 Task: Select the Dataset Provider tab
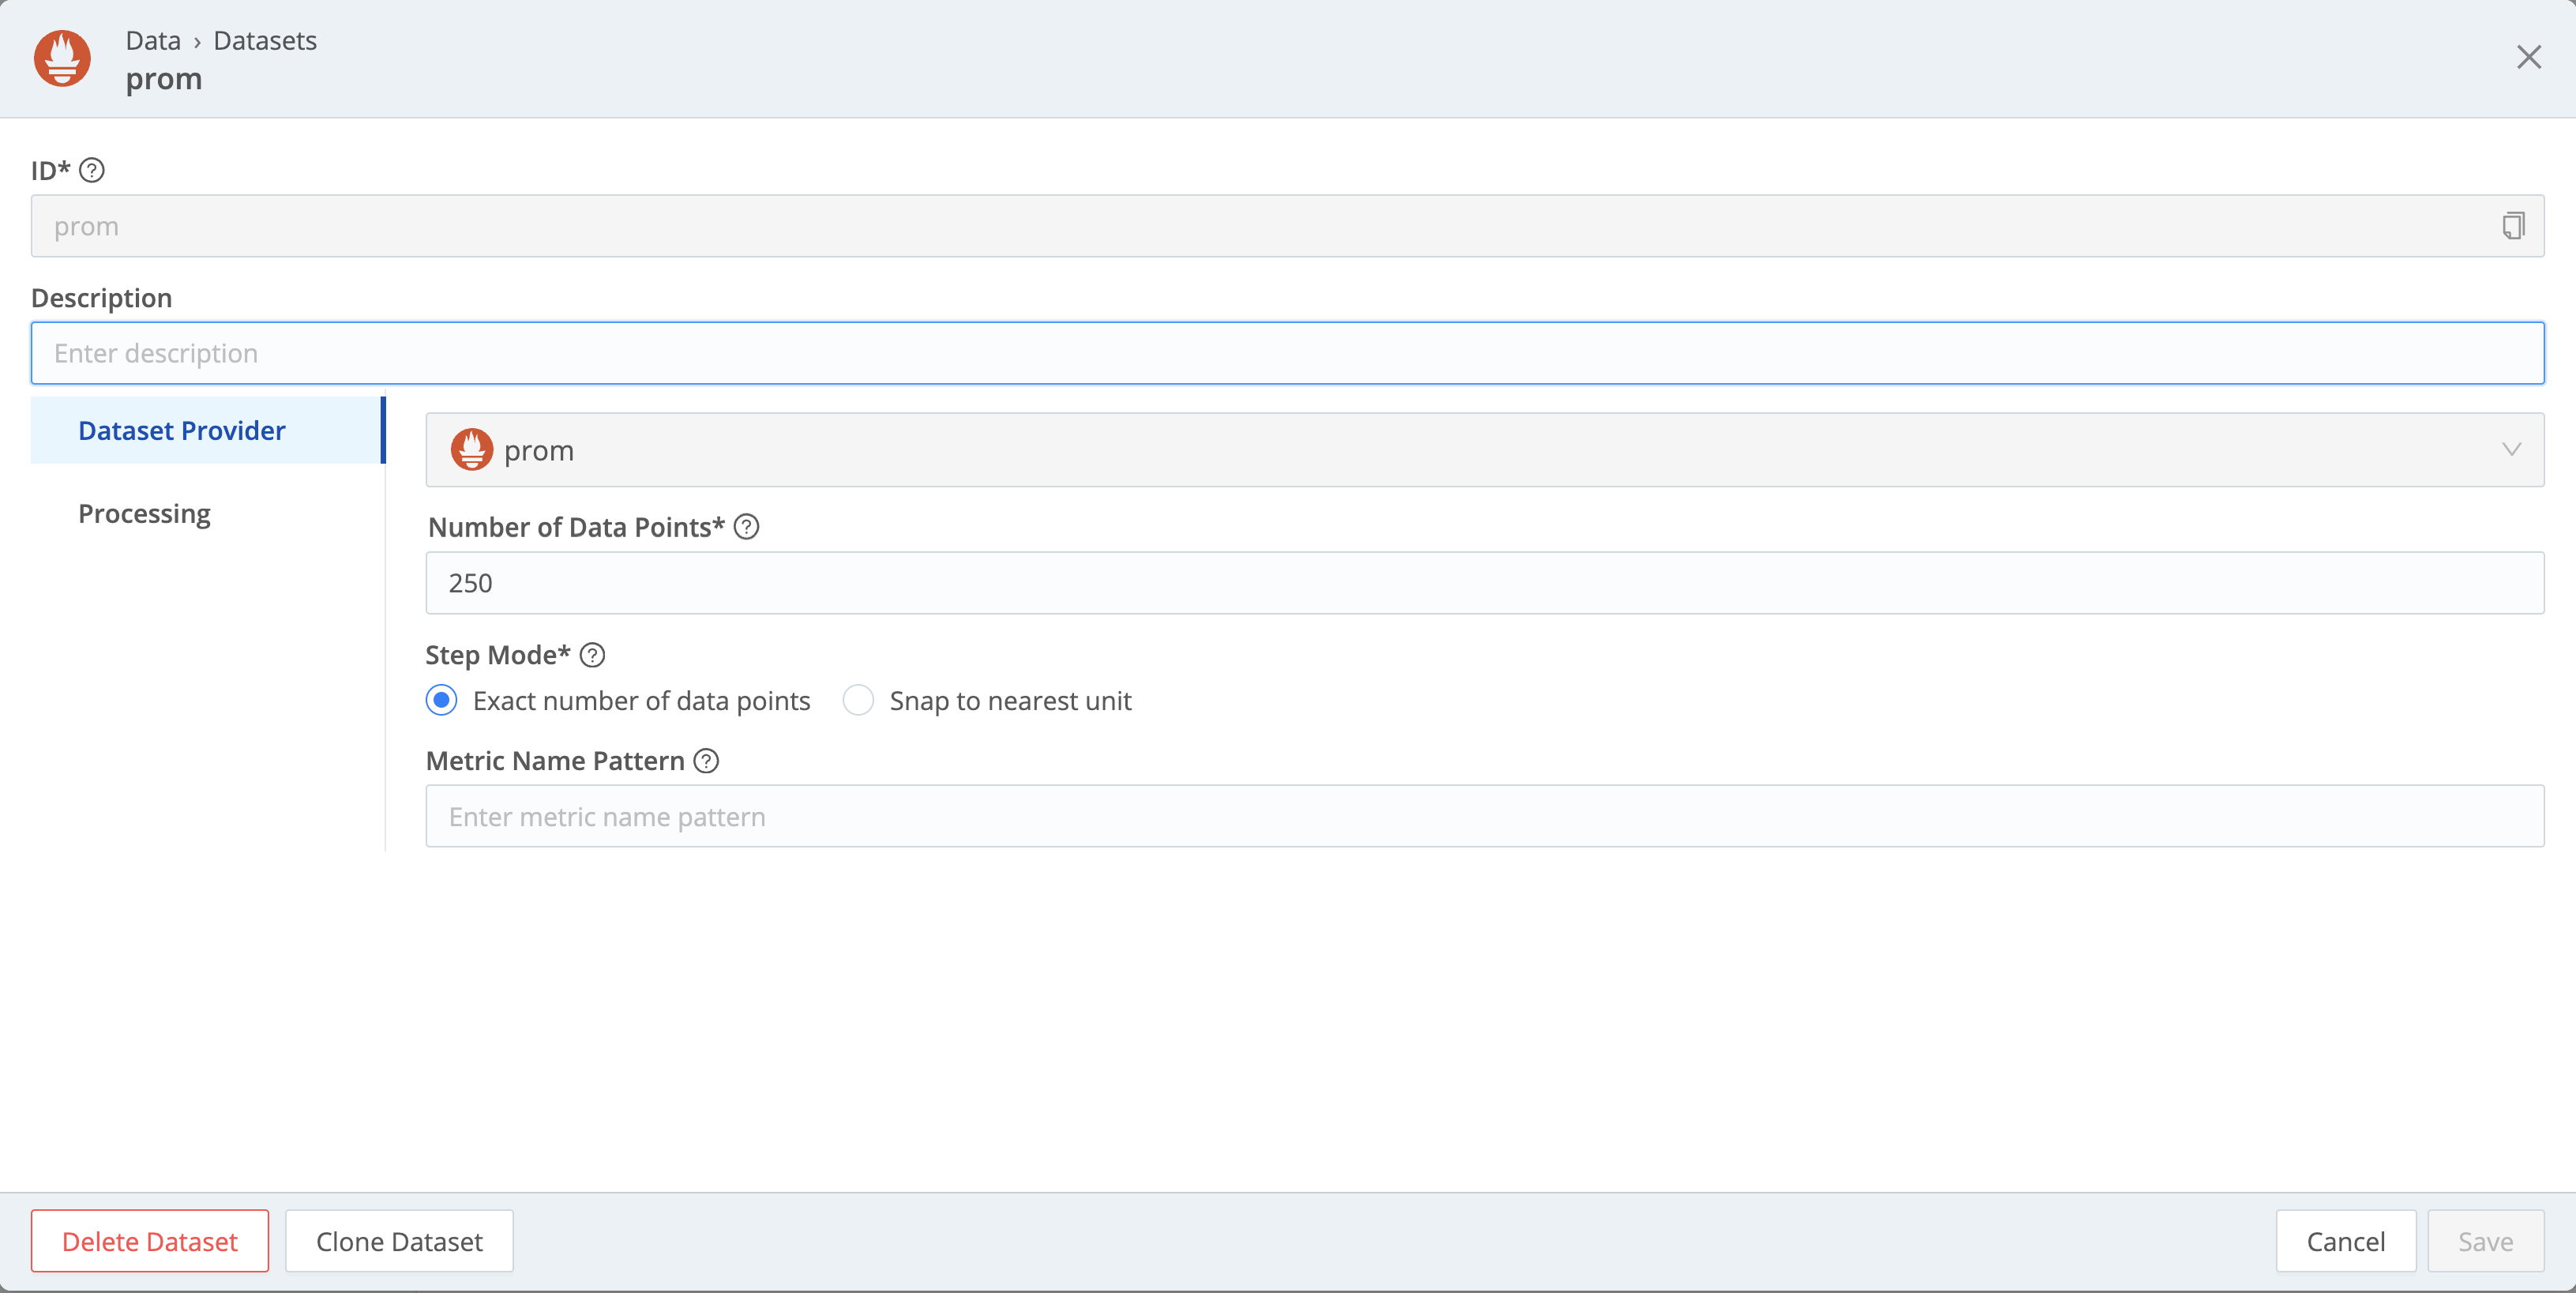click(181, 430)
